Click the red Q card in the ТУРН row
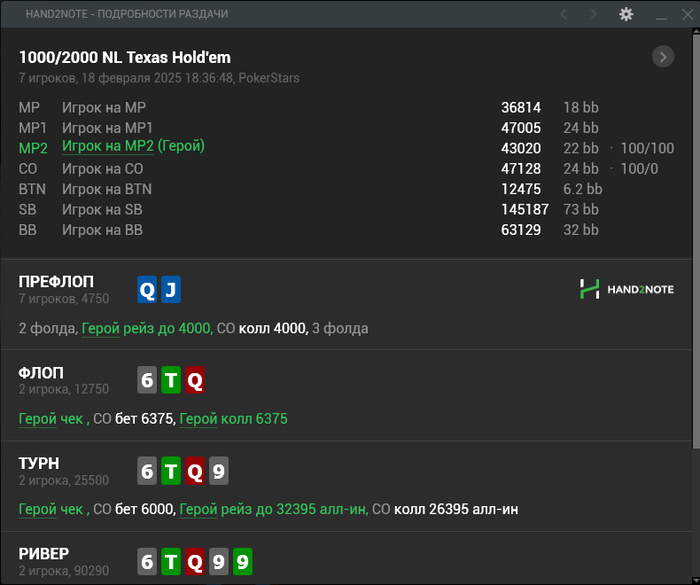The width and height of the screenshot is (700, 585). pos(195,471)
